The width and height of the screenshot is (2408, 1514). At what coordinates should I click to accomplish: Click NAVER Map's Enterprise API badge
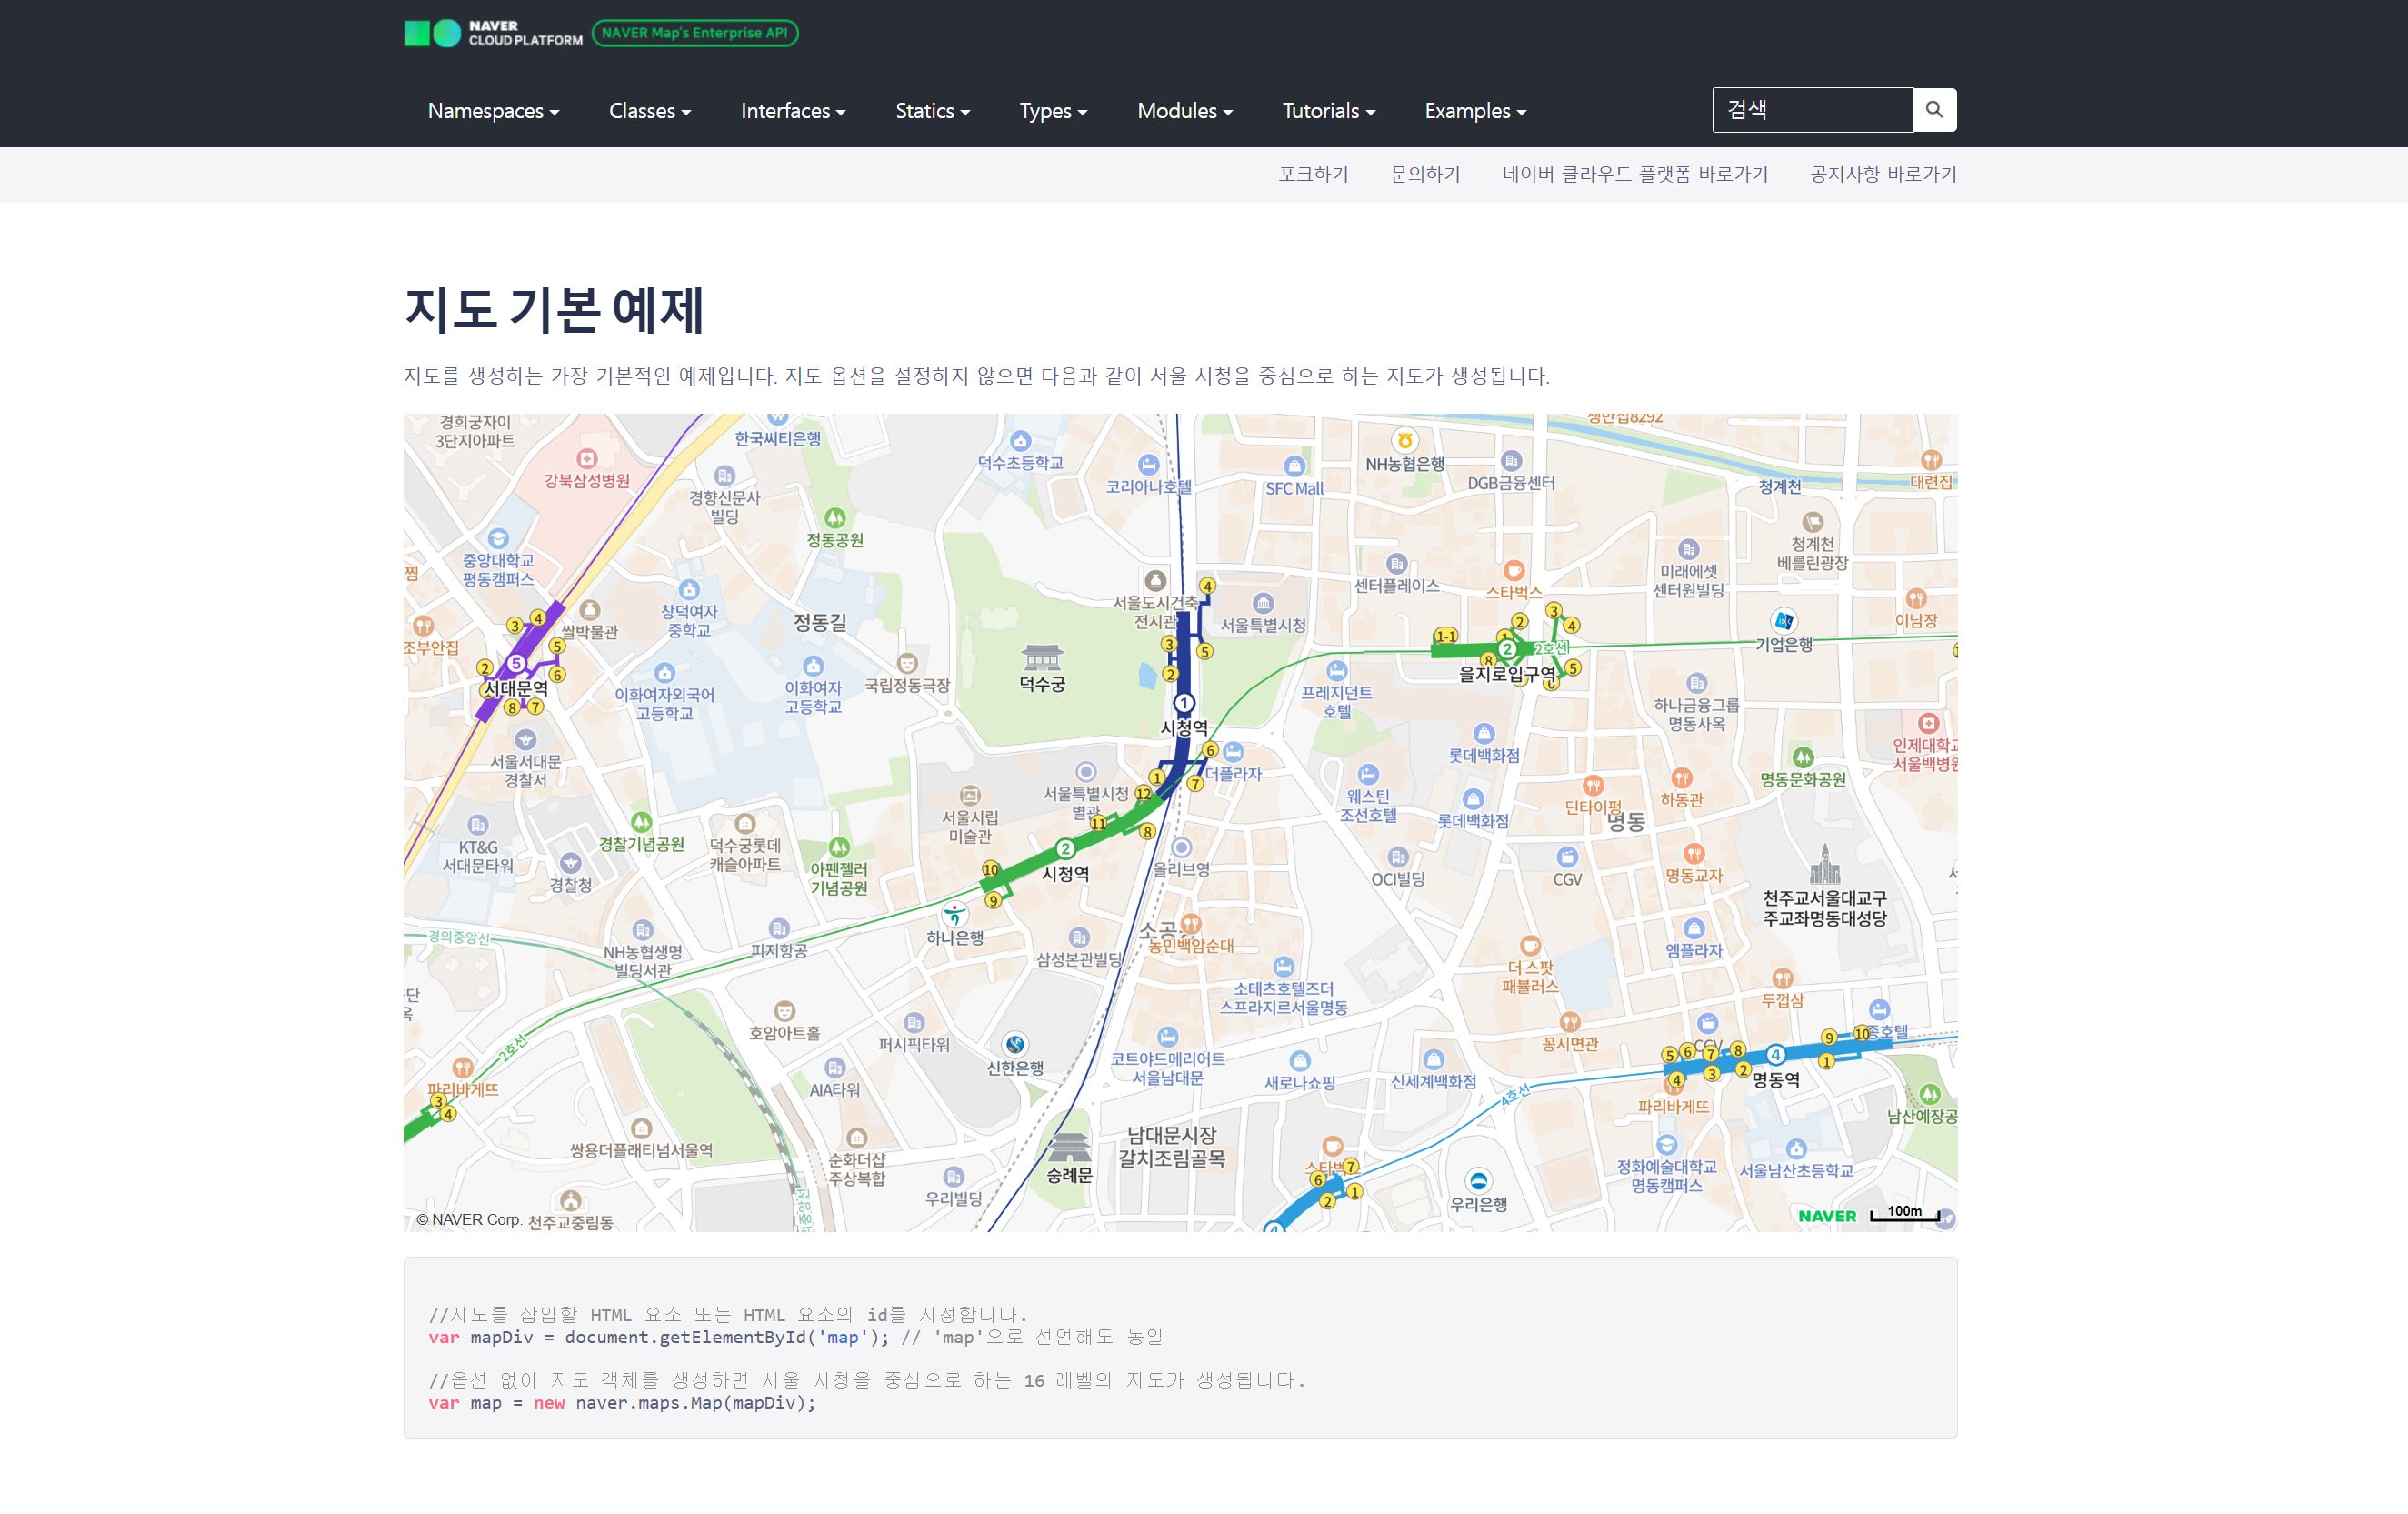coord(695,33)
